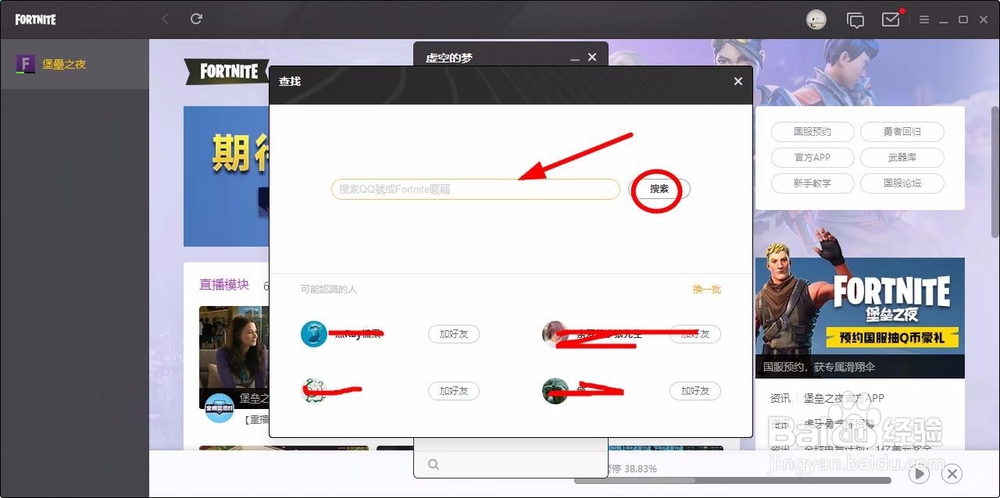Image resolution: width=1000 pixels, height=498 pixels.
Task: Open the hamburger menu icon
Action: point(924,20)
